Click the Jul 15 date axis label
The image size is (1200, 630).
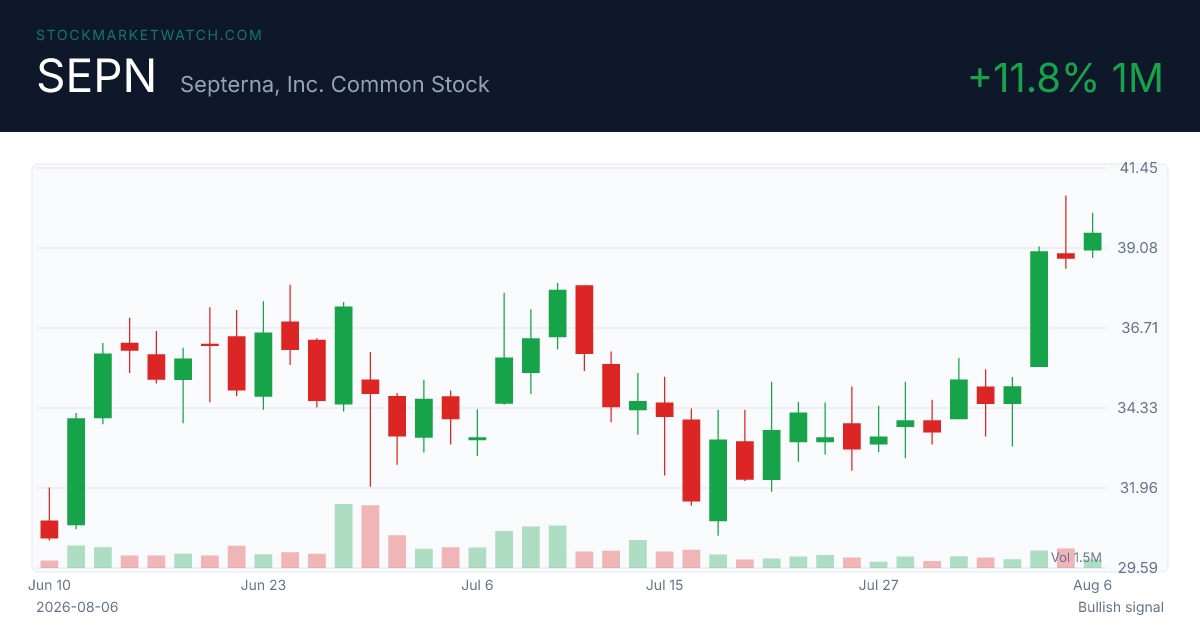(664, 585)
